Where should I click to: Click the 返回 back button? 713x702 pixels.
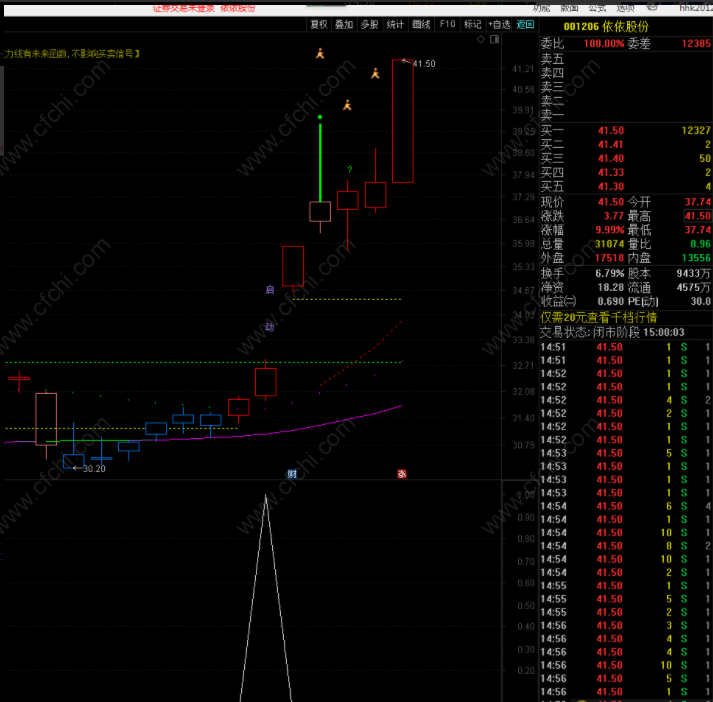point(525,25)
